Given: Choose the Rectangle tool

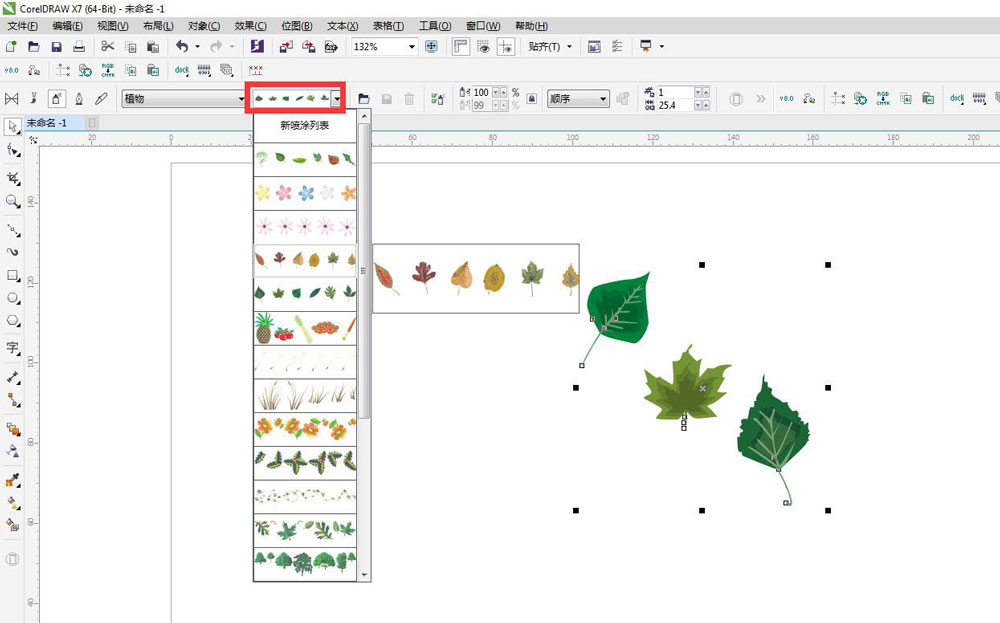Looking at the screenshot, I should tap(13, 275).
